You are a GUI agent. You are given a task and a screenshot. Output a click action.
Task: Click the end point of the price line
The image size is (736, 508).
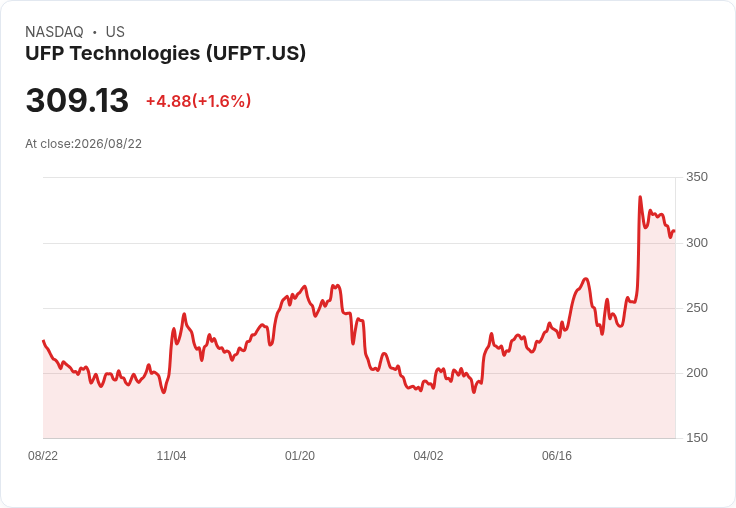tap(675, 231)
